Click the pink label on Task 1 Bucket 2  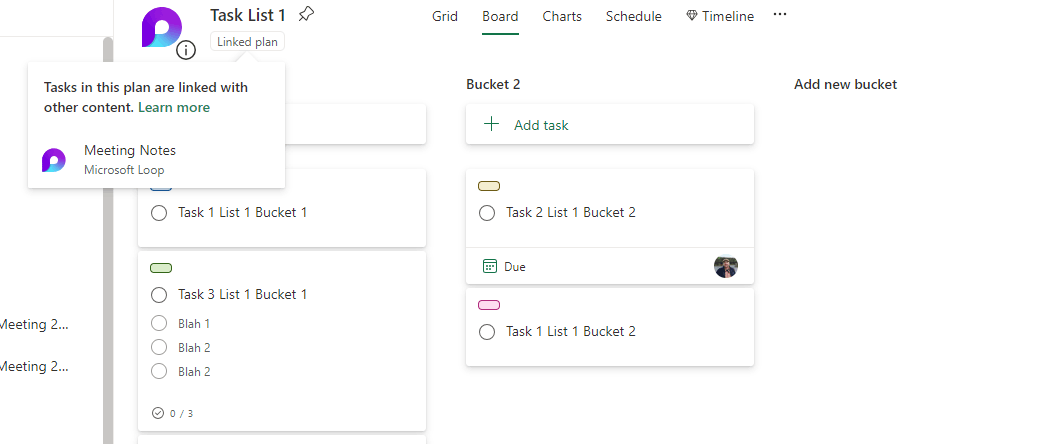[489, 305]
